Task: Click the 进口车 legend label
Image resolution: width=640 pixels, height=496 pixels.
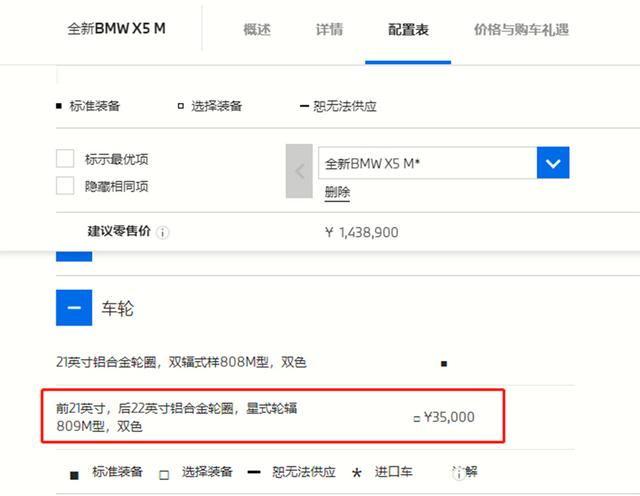Action: coord(393,472)
